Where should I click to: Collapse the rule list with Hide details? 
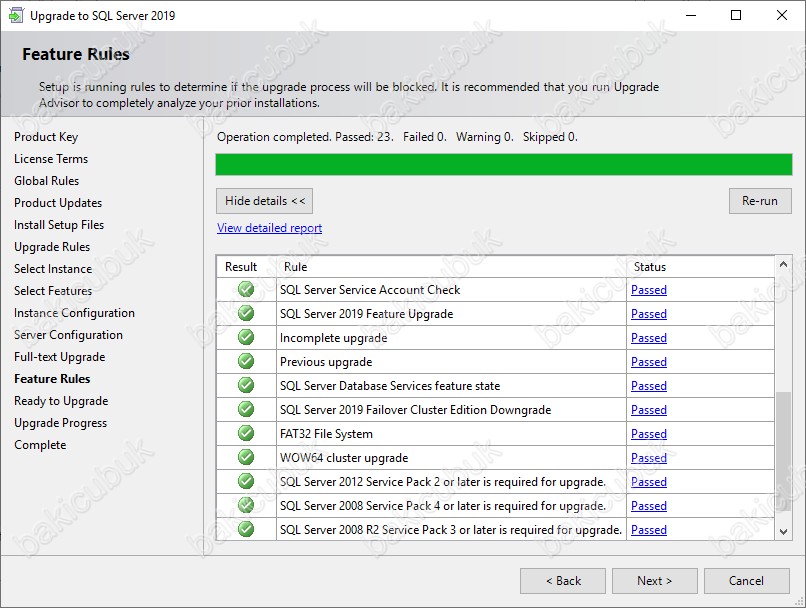point(264,201)
